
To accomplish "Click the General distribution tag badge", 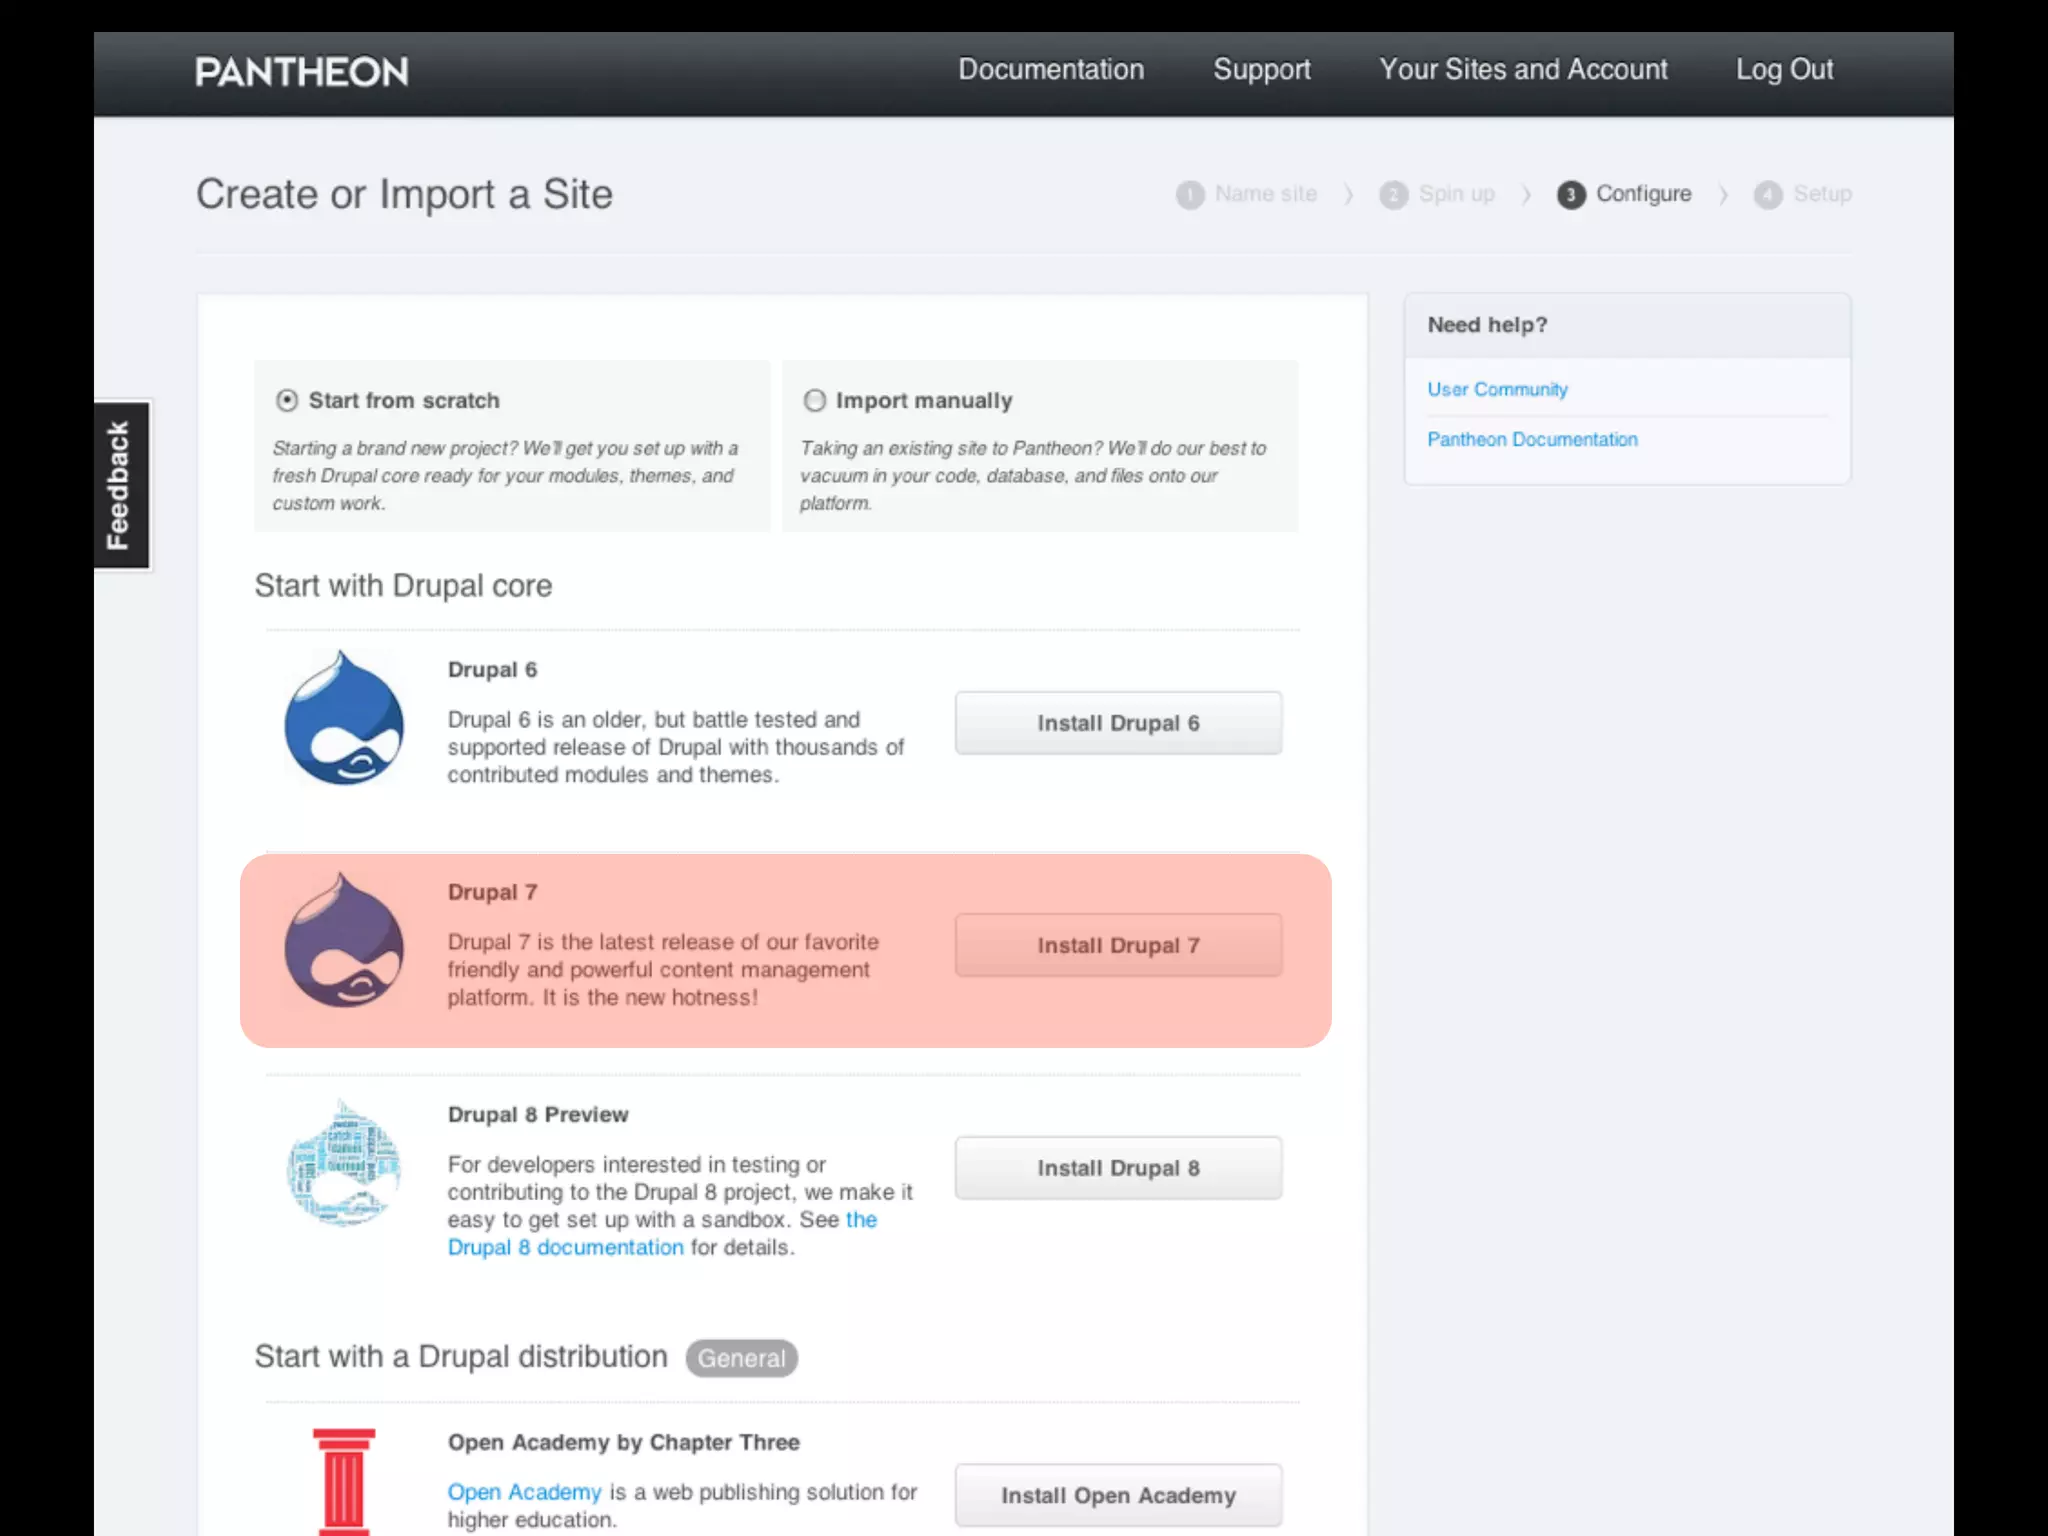I will [x=741, y=1358].
